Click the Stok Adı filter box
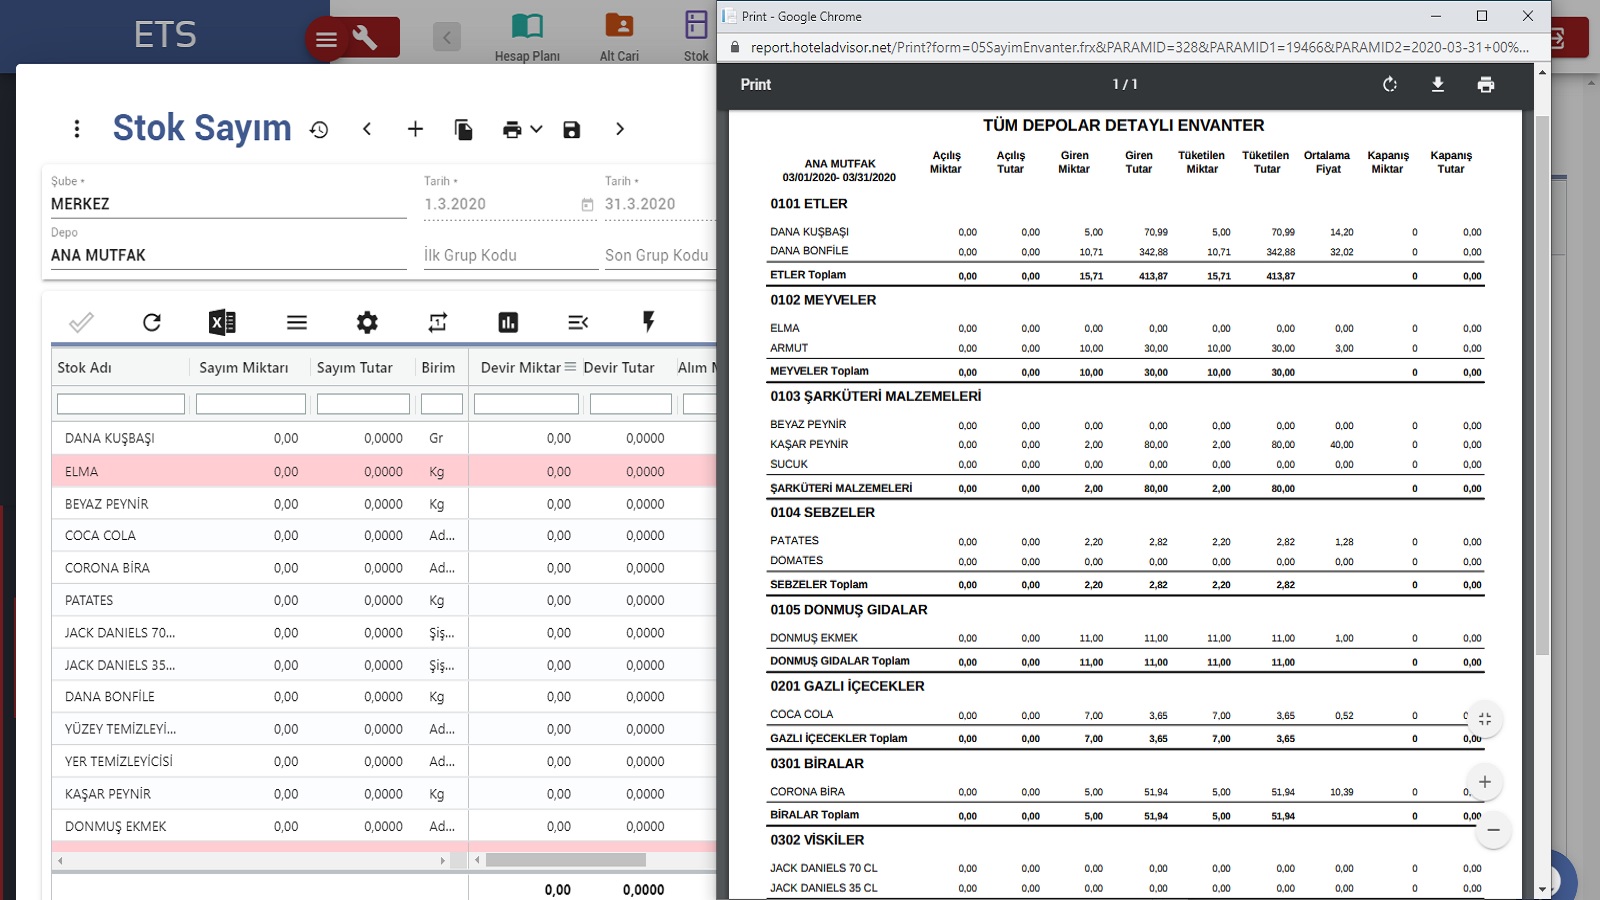The height and width of the screenshot is (900, 1600). (121, 404)
